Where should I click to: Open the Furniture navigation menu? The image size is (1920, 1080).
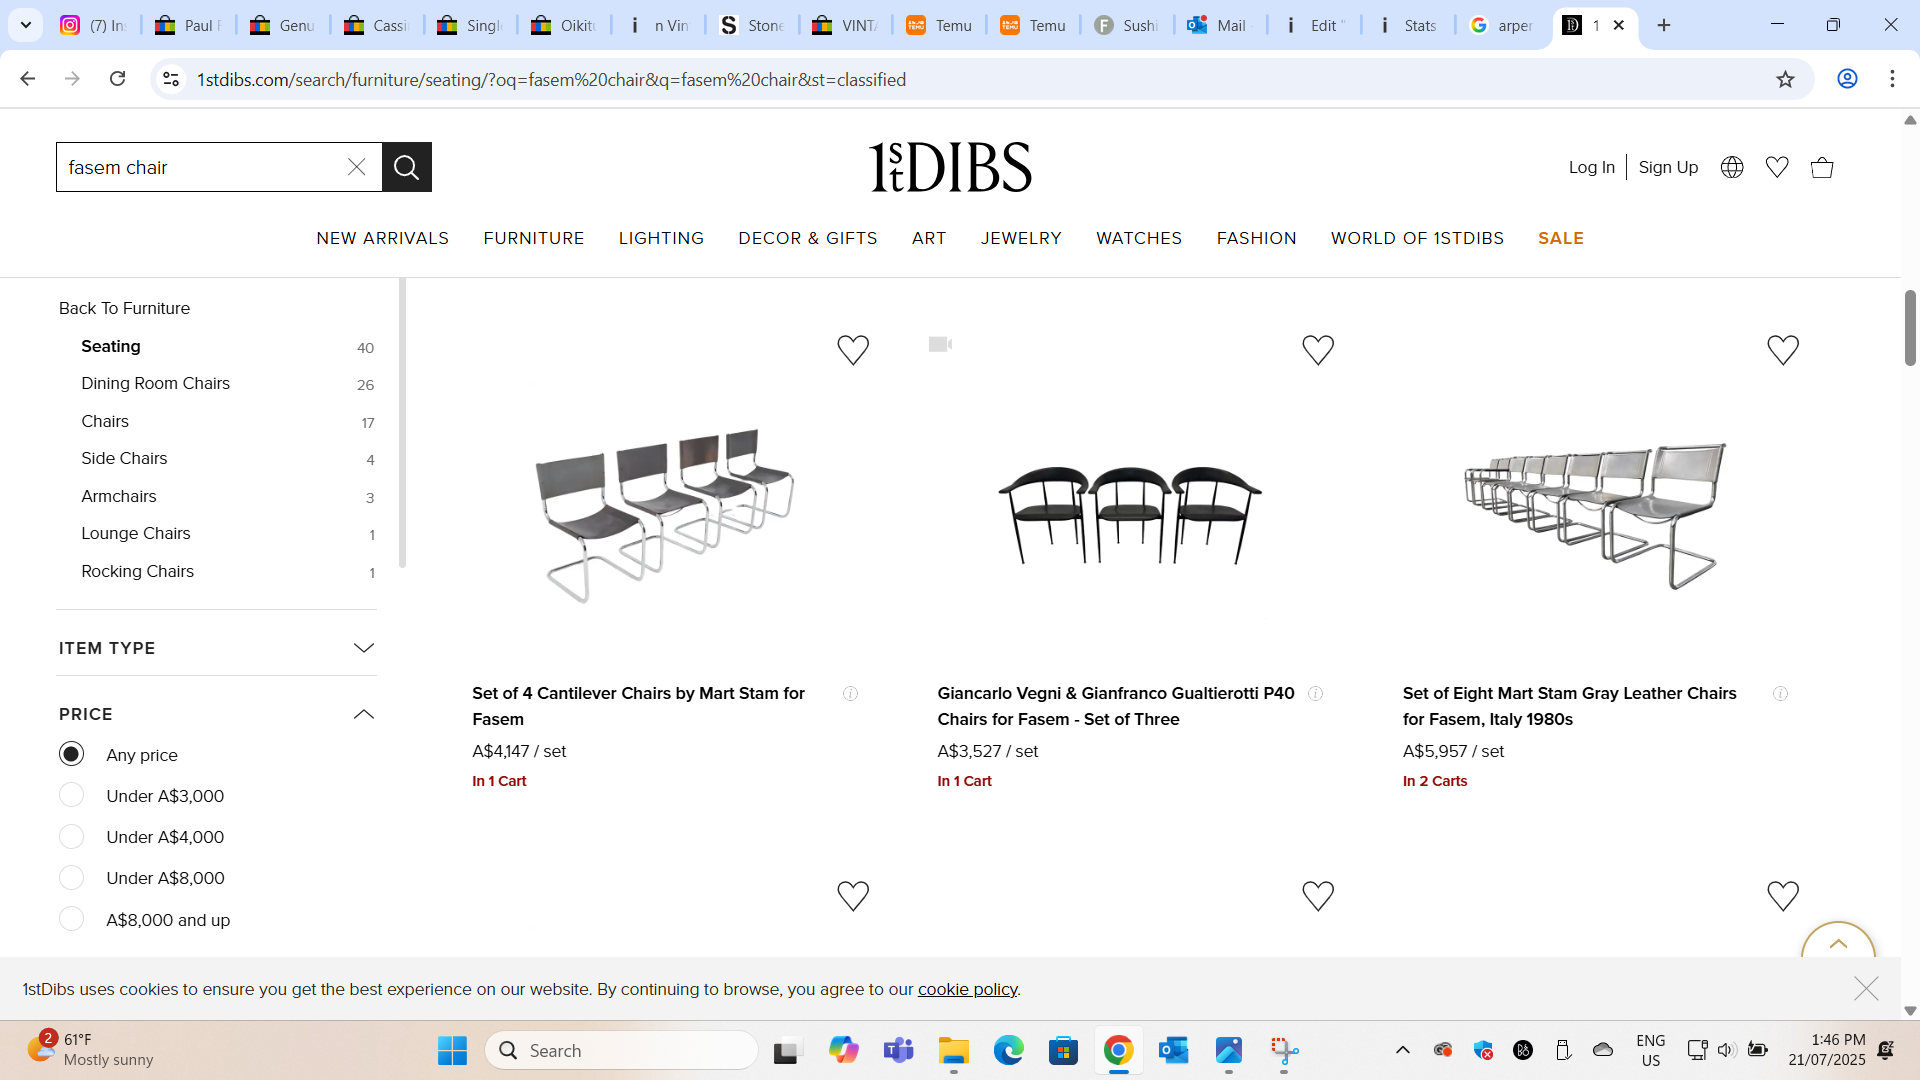pyautogui.click(x=533, y=238)
